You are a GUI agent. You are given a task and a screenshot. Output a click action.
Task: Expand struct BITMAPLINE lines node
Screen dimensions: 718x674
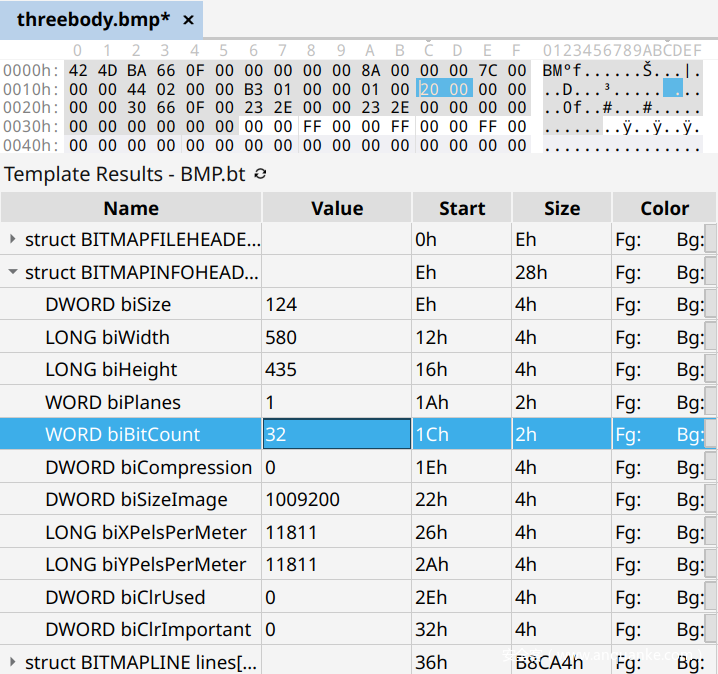click(x=12, y=662)
